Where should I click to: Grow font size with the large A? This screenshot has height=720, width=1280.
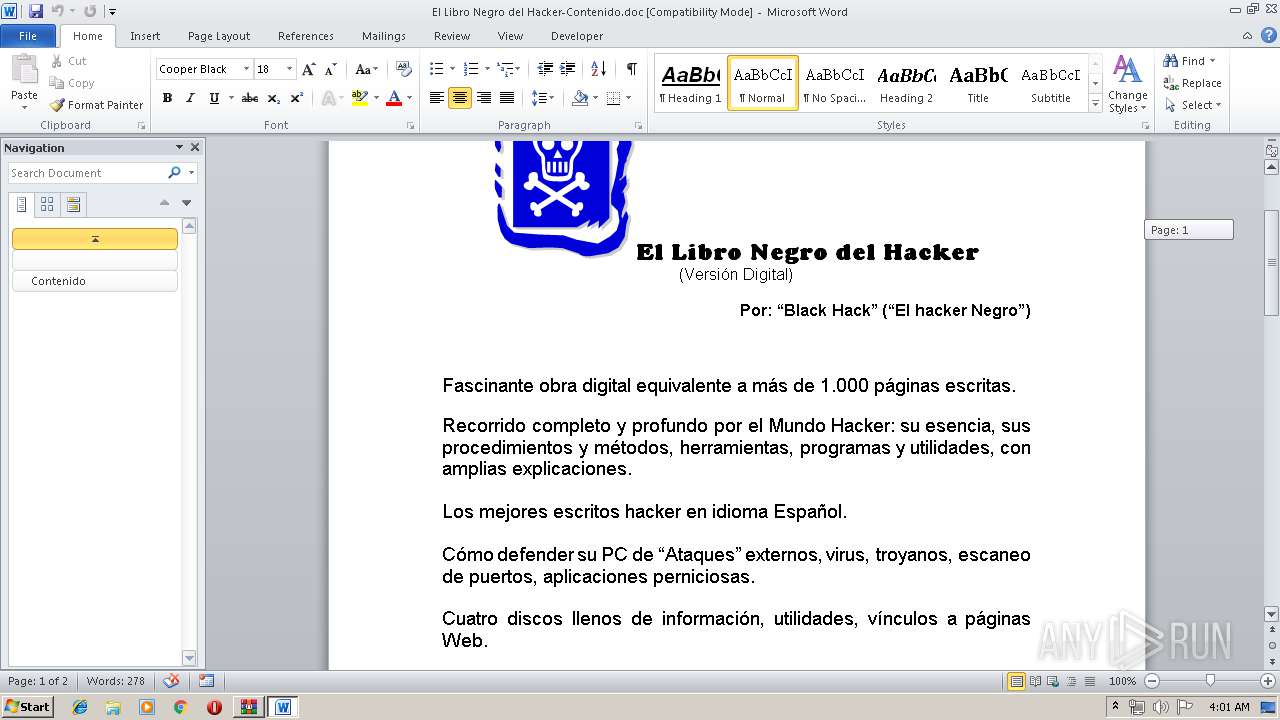(309, 69)
